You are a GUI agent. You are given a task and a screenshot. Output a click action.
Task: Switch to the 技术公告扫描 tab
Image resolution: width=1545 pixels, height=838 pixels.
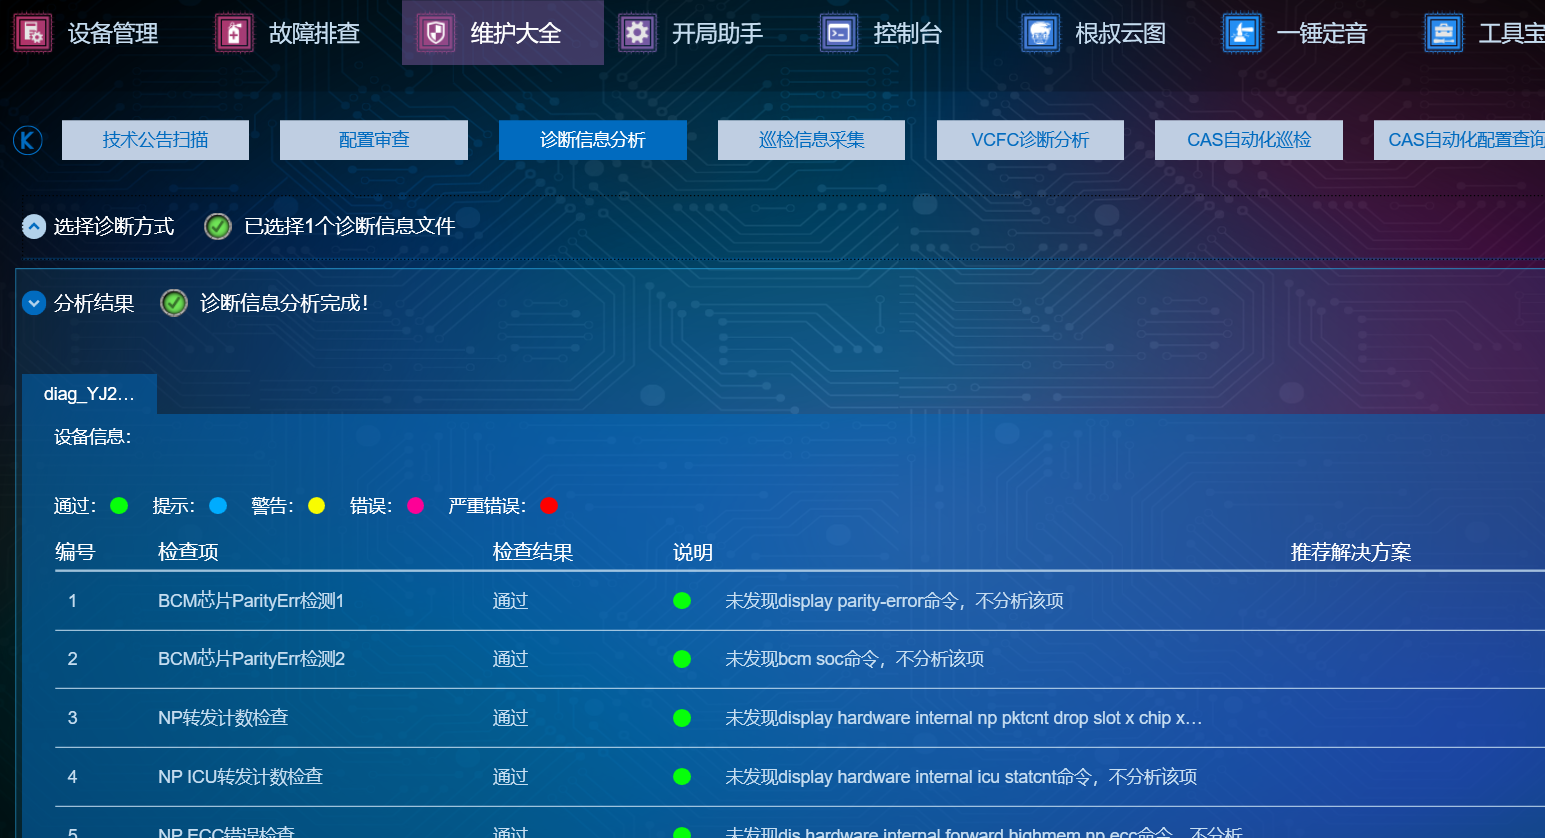[x=155, y=140]
